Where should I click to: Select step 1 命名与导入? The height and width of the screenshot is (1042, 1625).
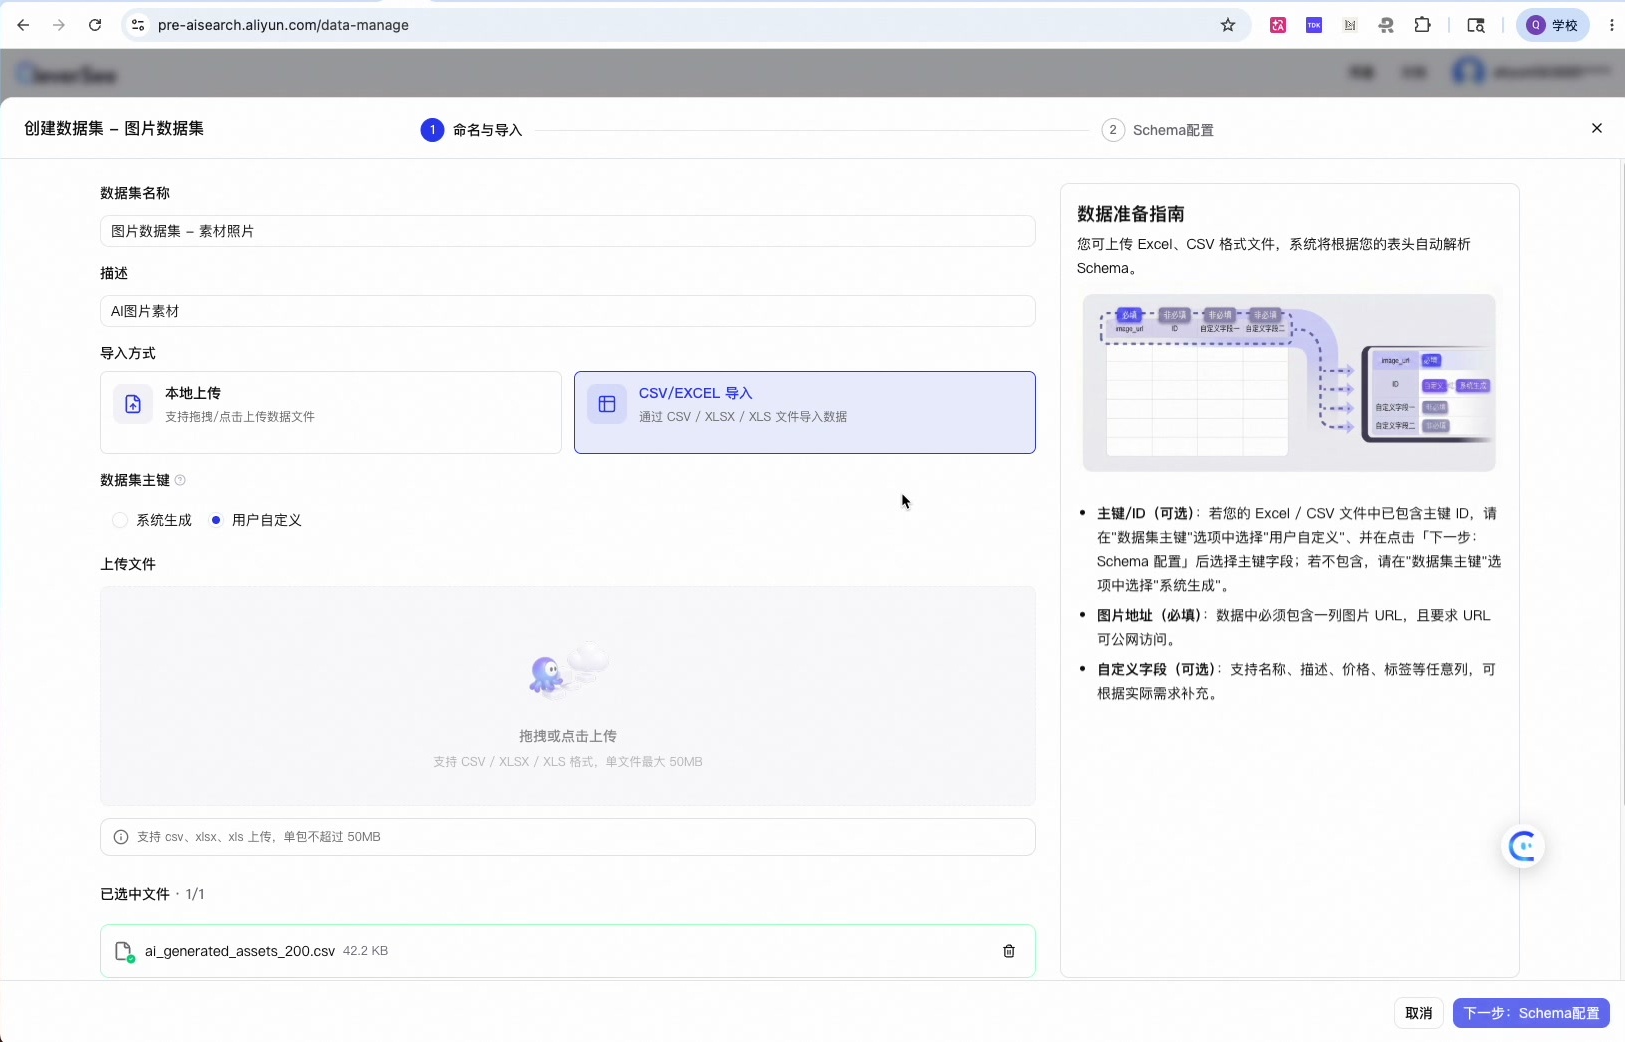tap(472, 130)
